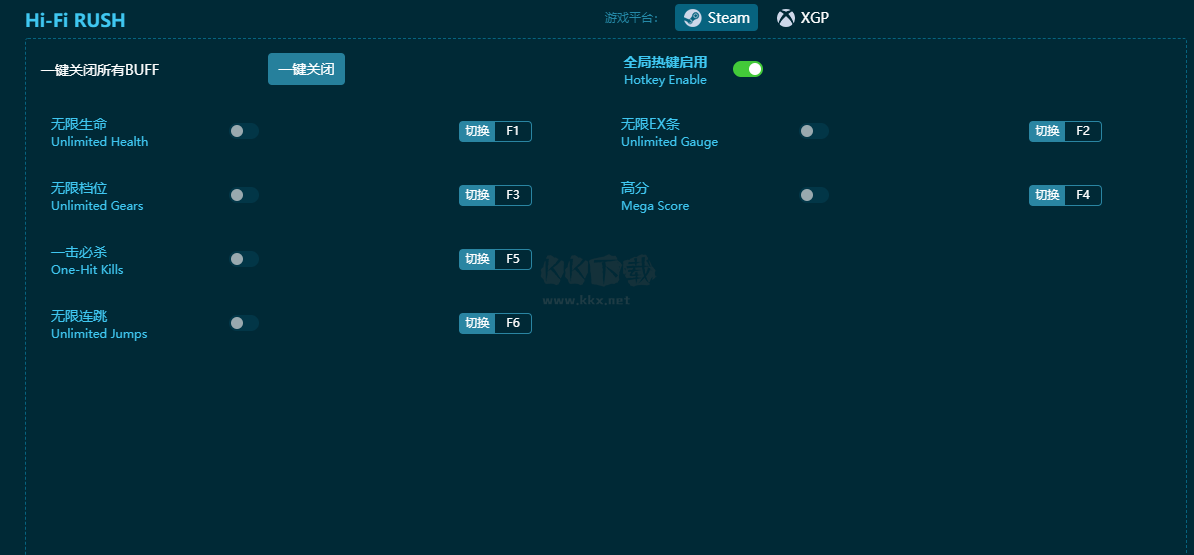Click the Xbox logo icon
Image resolution: width=1194 pixels, height=555 pixels.
[x=786, y=18]
